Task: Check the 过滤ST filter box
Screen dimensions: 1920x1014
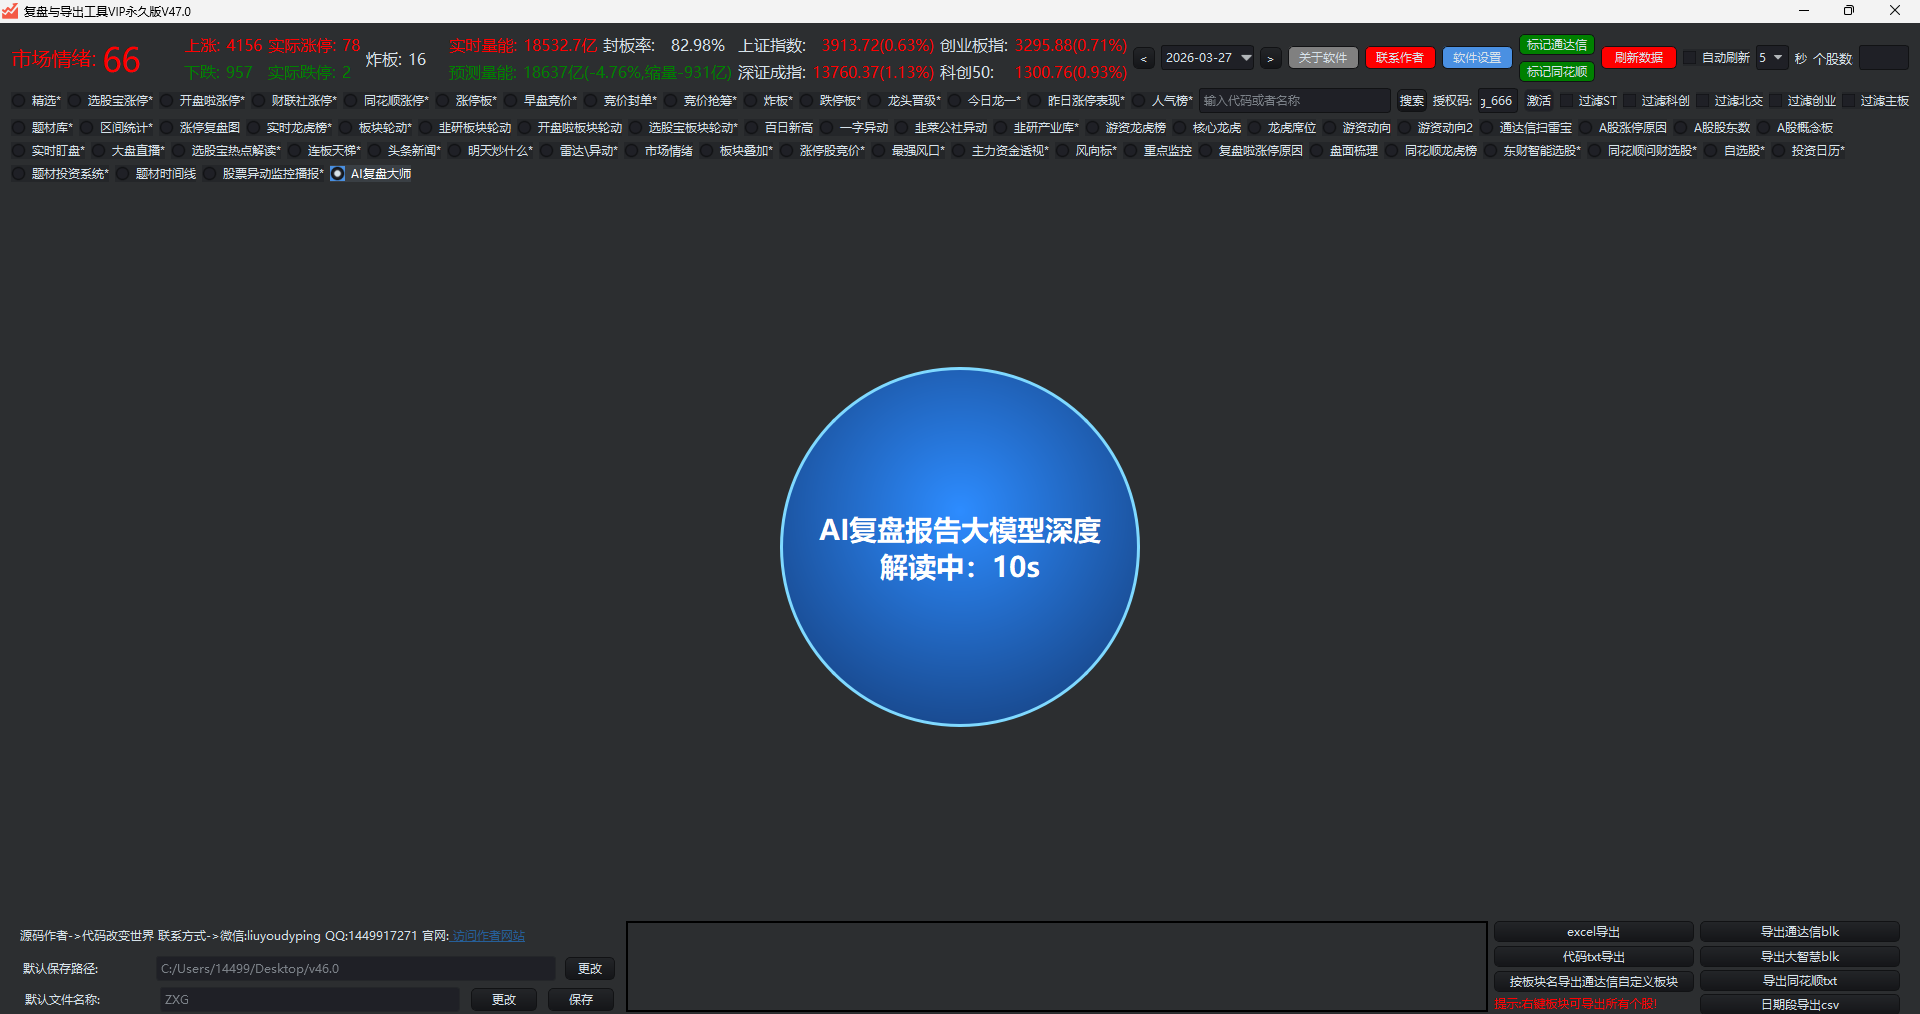Action: [1567, 101]
